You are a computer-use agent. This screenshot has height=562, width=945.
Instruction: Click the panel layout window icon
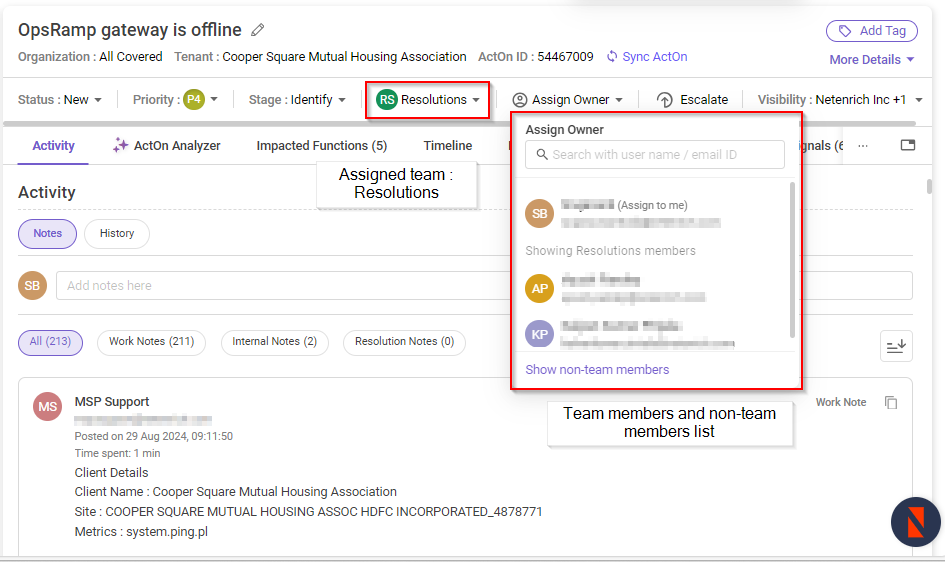click(908, 145)
